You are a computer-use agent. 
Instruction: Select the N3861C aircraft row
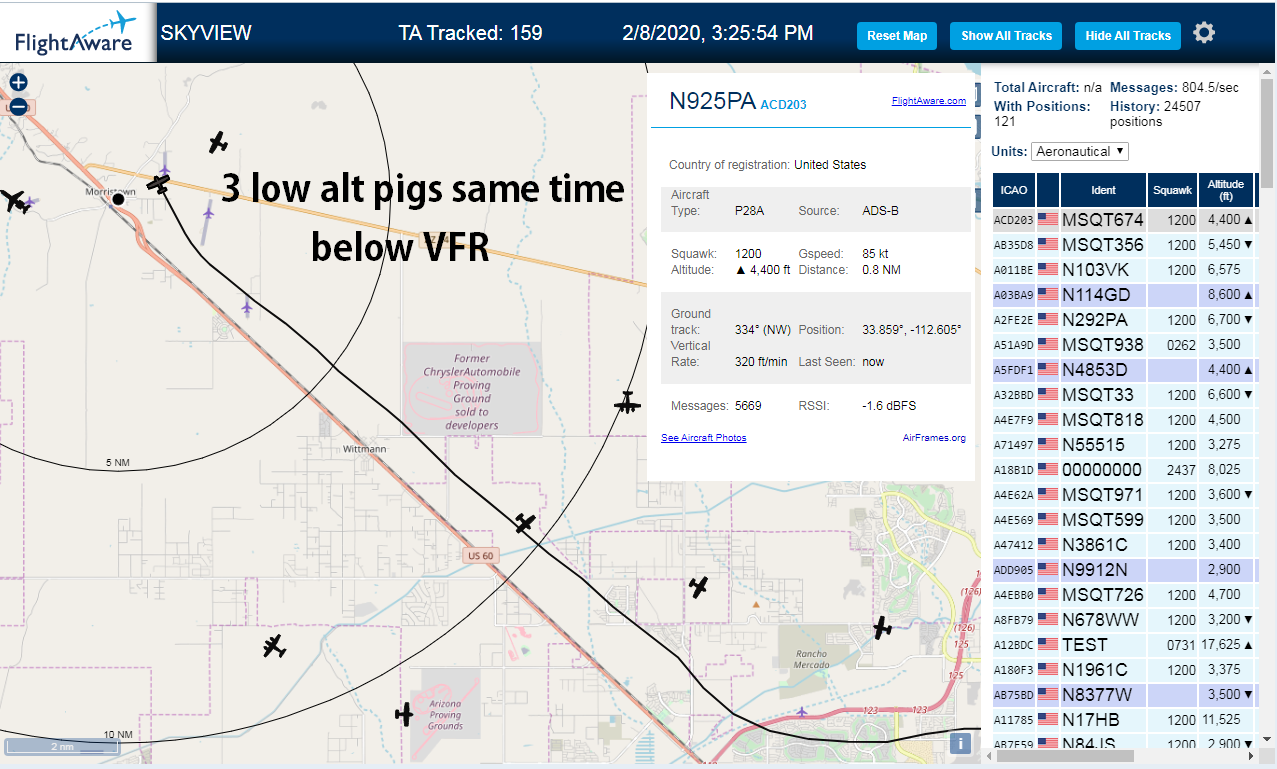click(1124, 544)
